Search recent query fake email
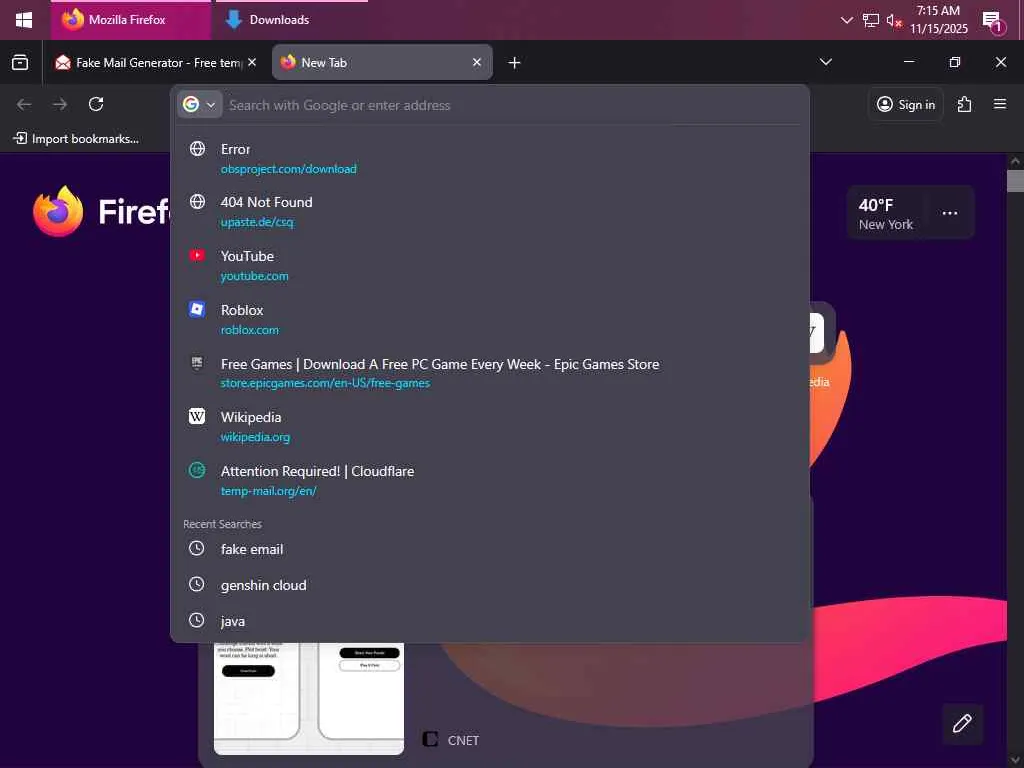This screenshot has height=768, width=1024. click(x=490, y=549)
